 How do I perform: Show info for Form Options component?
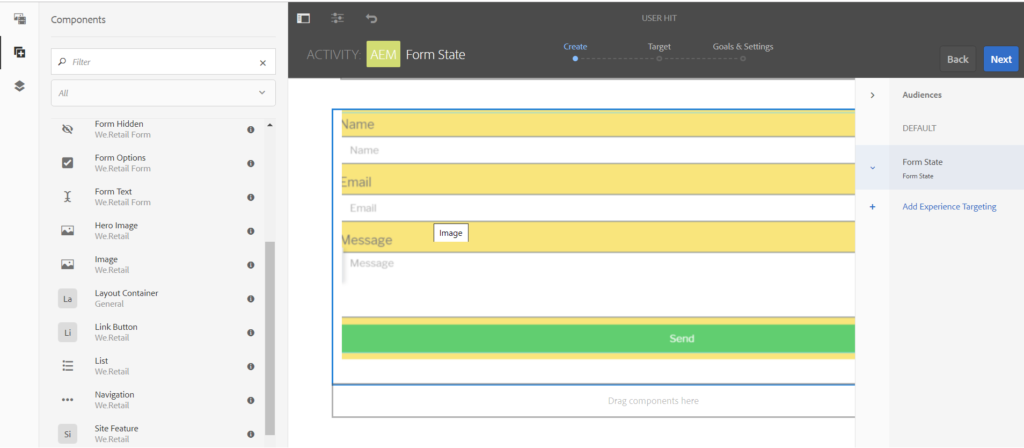pos(251,163)
